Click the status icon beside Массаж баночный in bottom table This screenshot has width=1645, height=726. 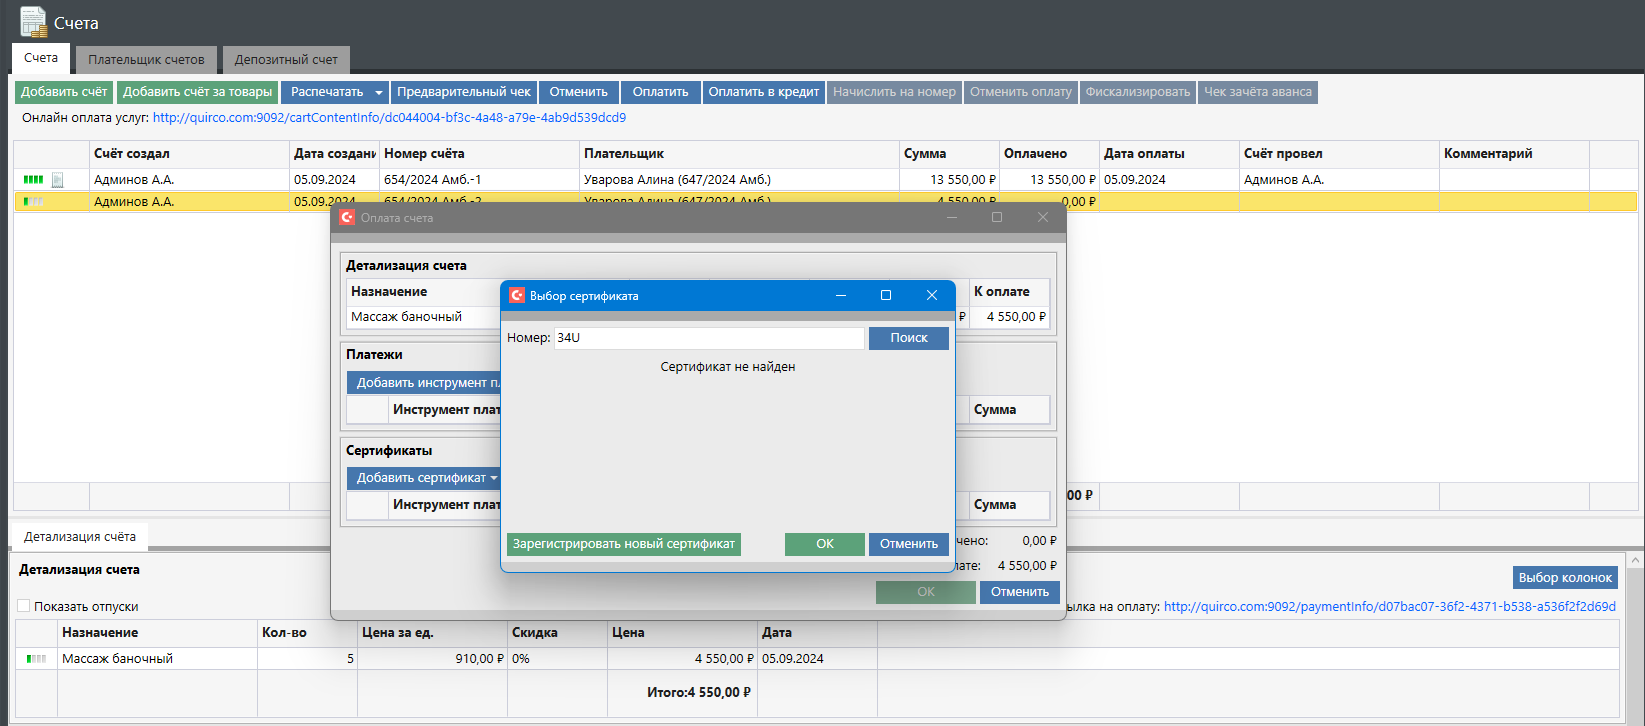pyautogui.click(x=36, y=659)
